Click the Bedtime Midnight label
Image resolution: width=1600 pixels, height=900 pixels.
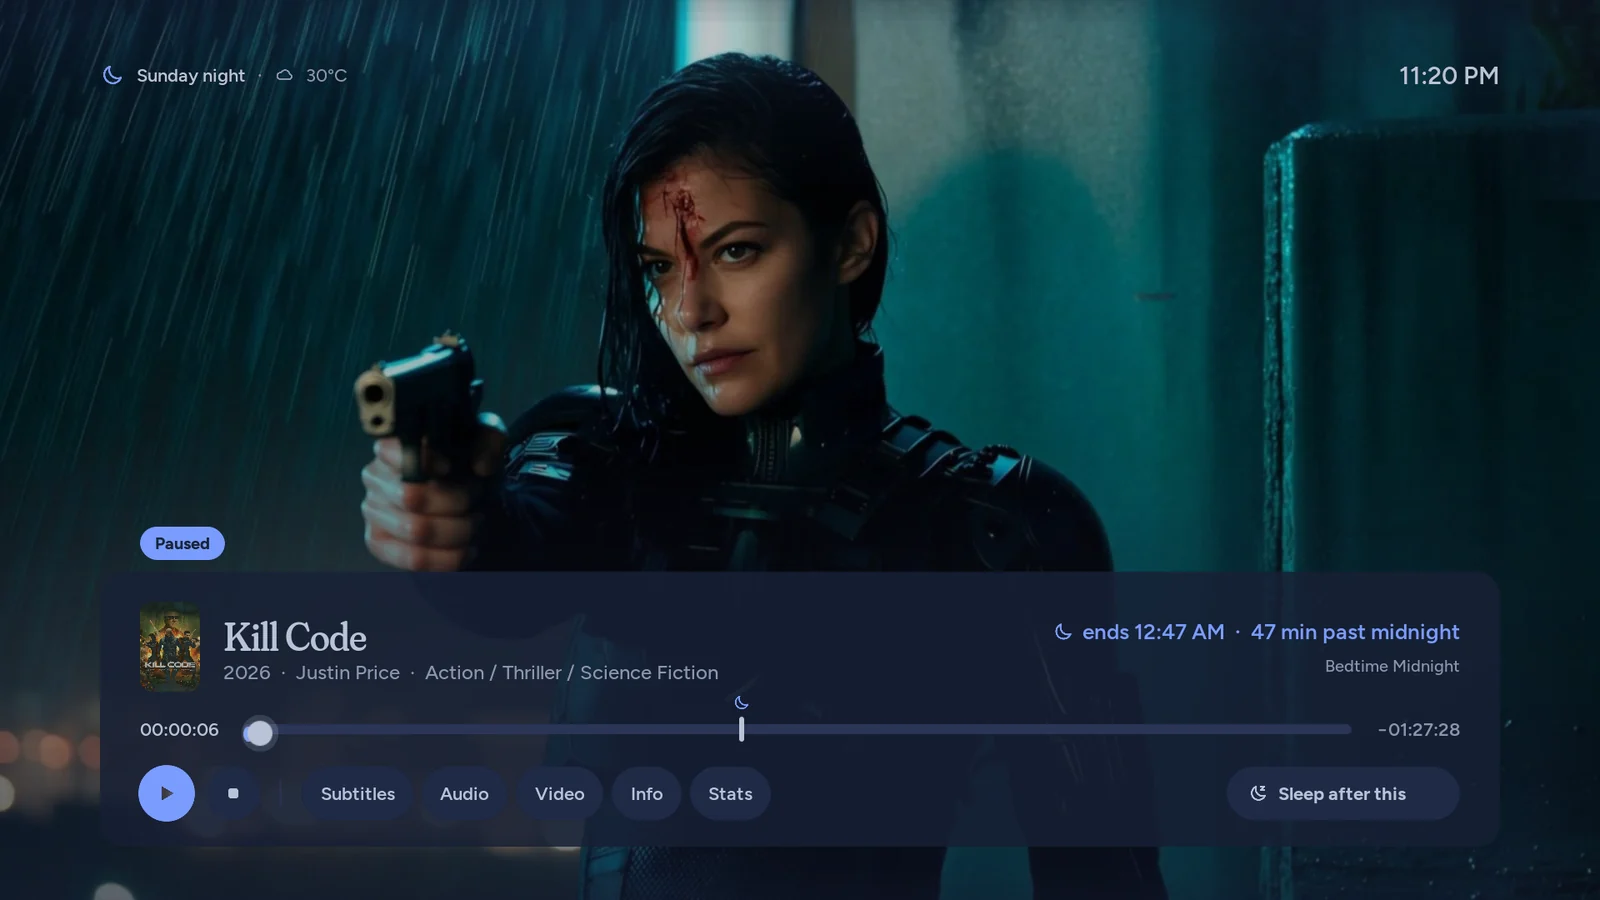click(1392, 666)
